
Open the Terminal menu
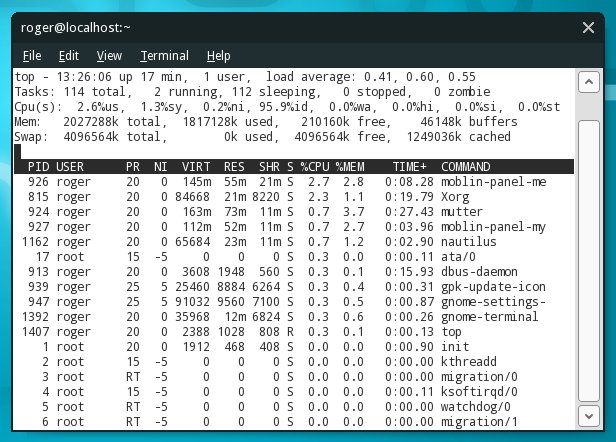click(165, 56)
